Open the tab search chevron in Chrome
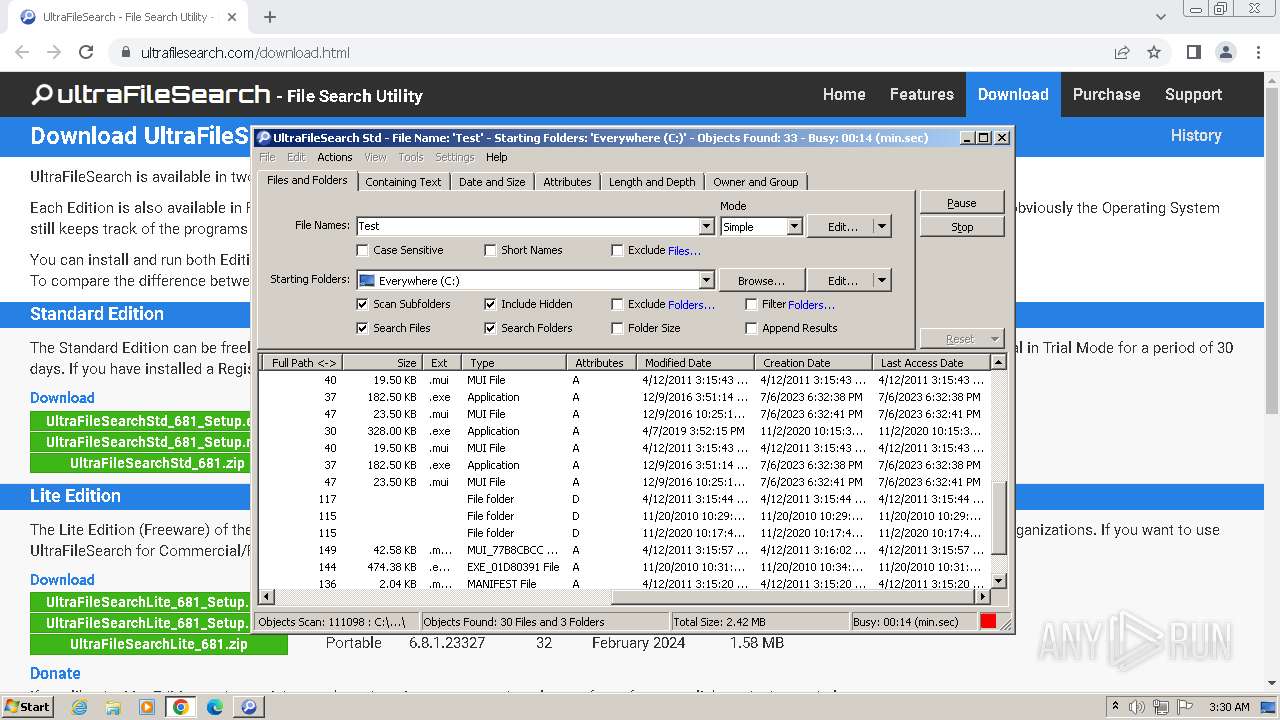1280x720 pixels. (1160, 17)
